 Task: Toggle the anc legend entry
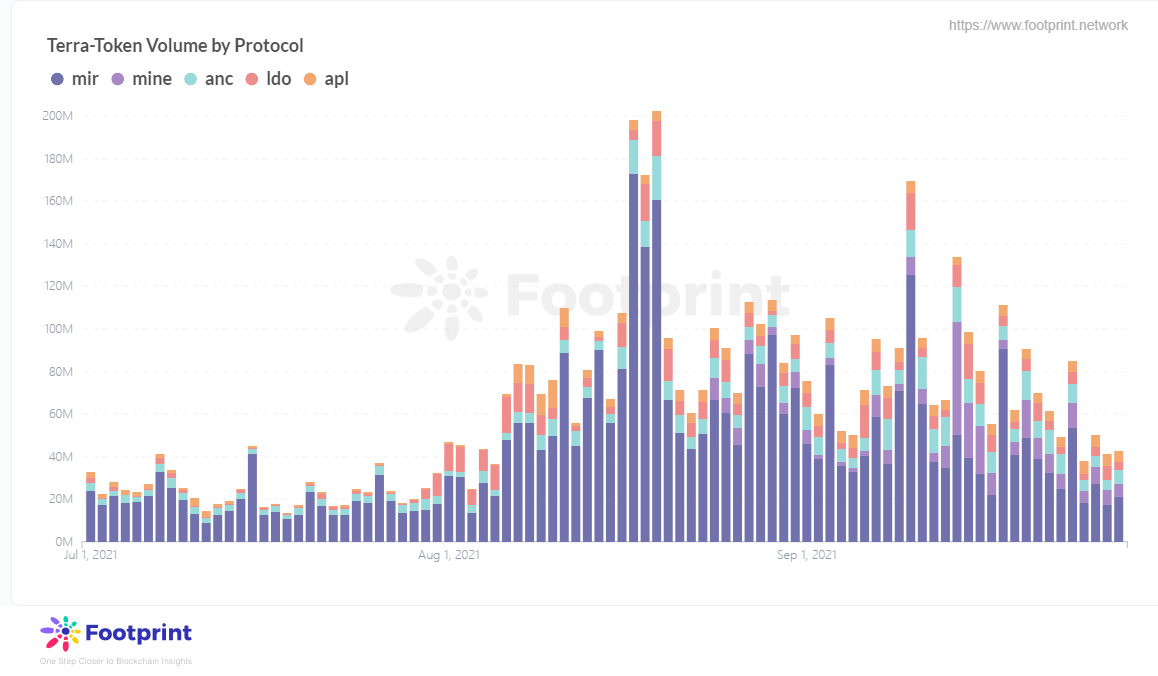(209, 79)
